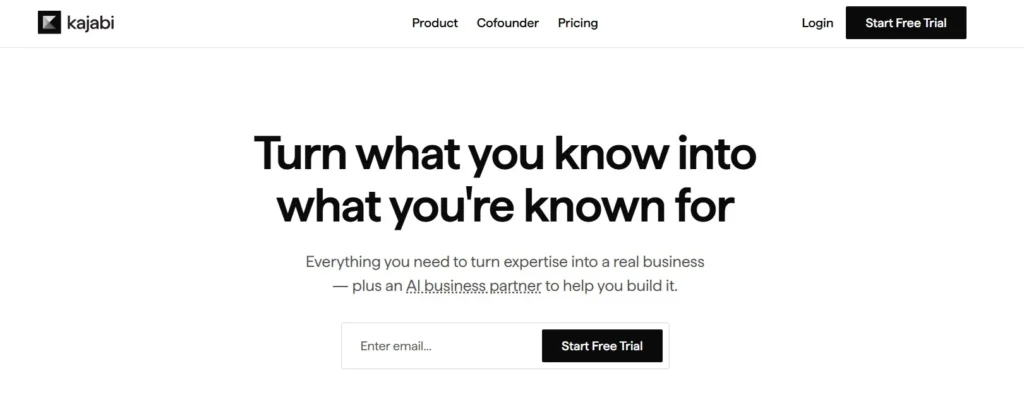Click the kajabi wordmark beside the logo
This screenshot has height=402, width=1024.
[x=90, y=23]
